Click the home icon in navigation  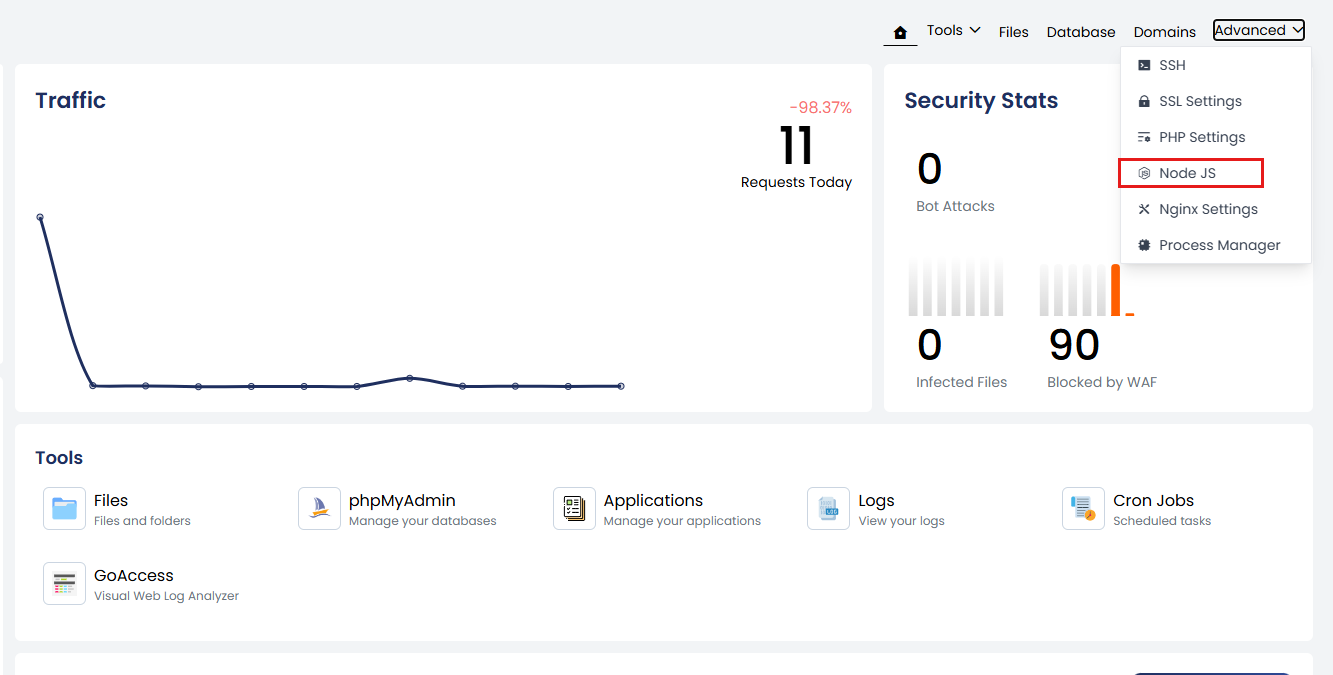(x=900, y=32)
